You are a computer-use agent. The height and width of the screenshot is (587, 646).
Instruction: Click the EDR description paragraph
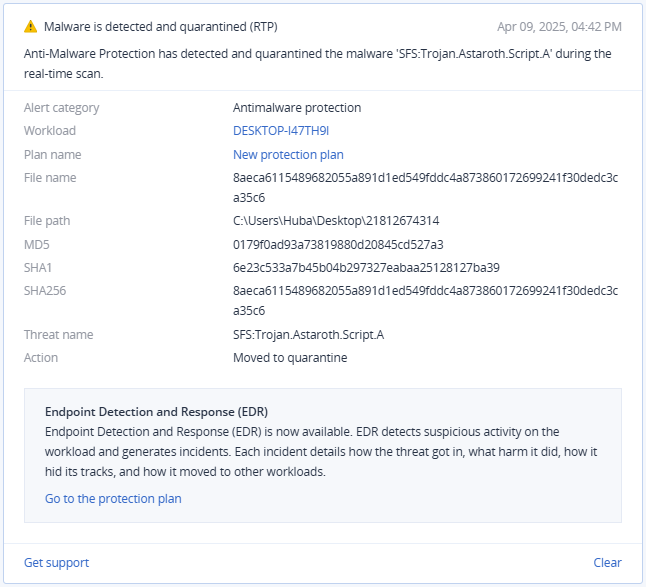321,452
